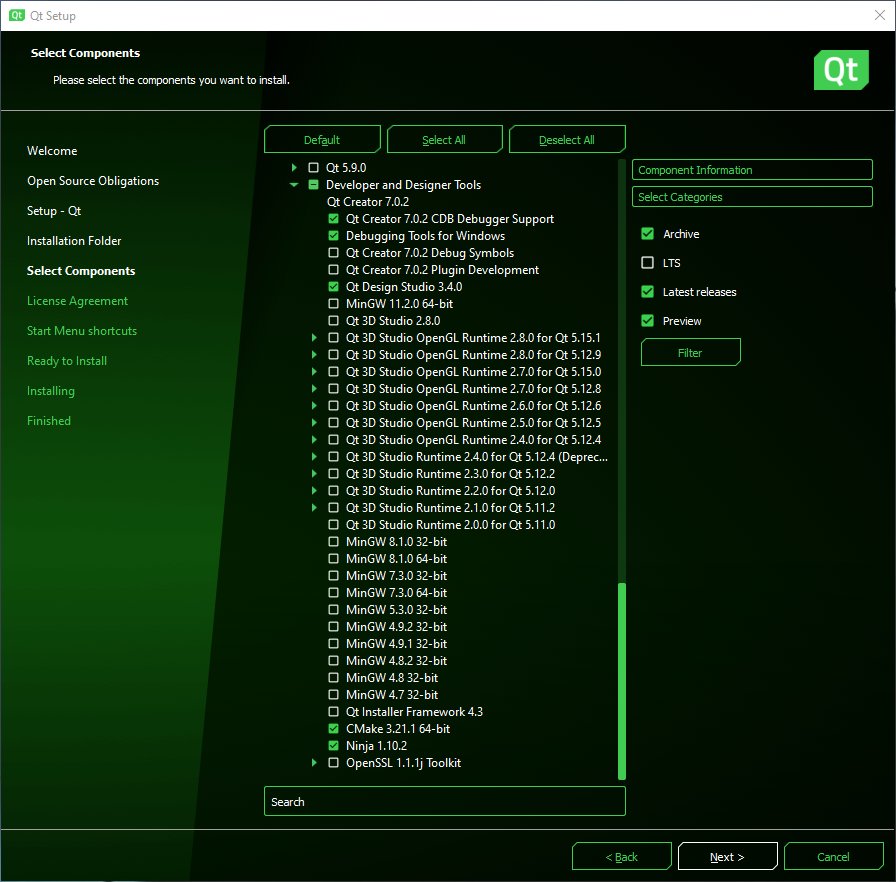Expand OpenGL Runtime 2.8.0 for Qt 5.15.1
Screen dimensions: 896x882
point(314,338)
